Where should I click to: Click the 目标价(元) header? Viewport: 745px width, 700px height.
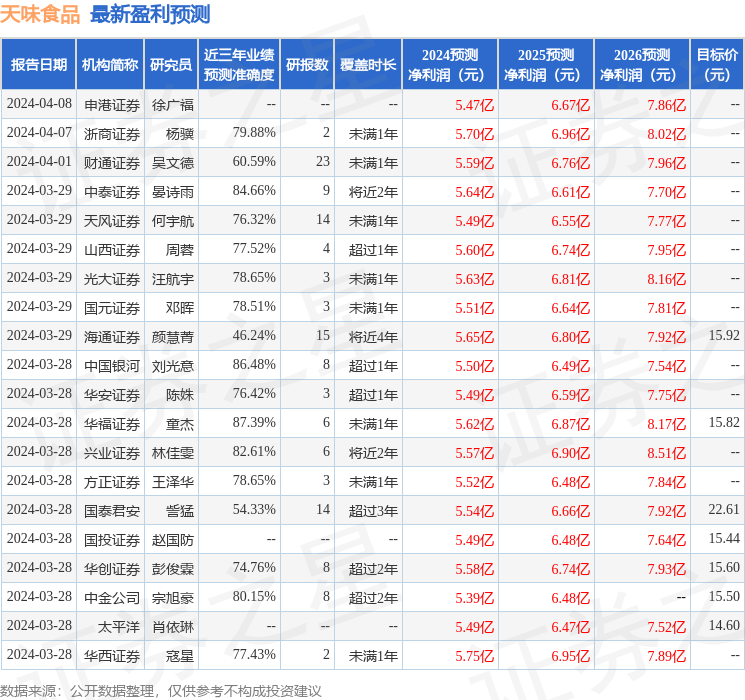(717, 65)
